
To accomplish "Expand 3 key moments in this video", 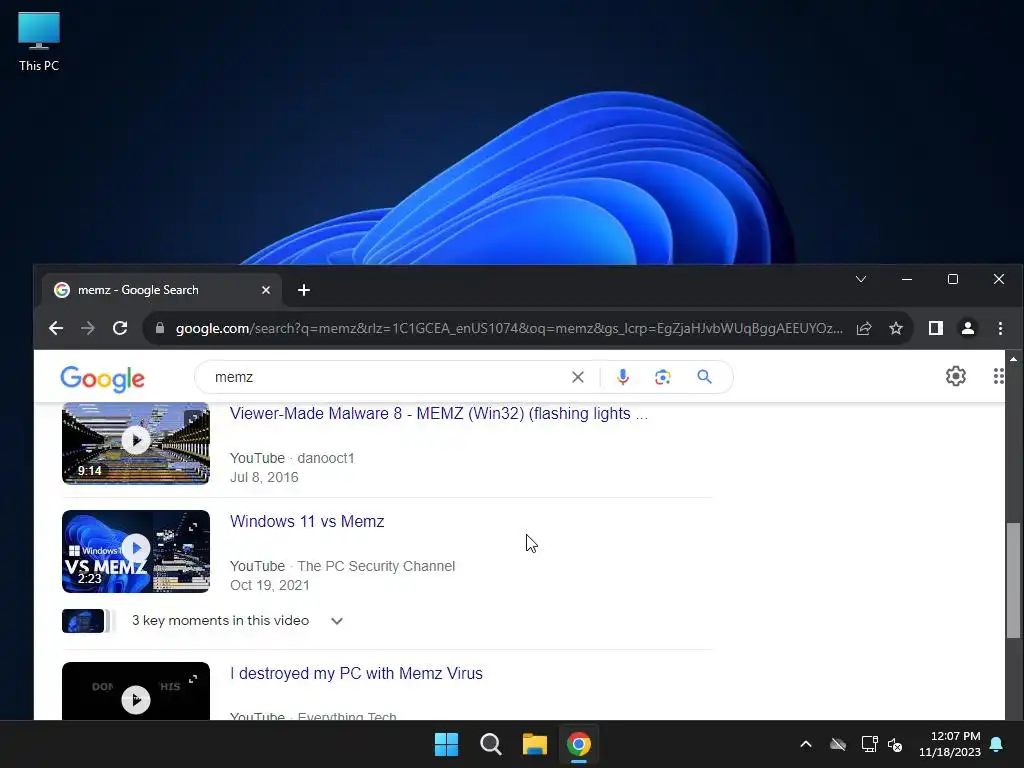I will tap(337, 621).
